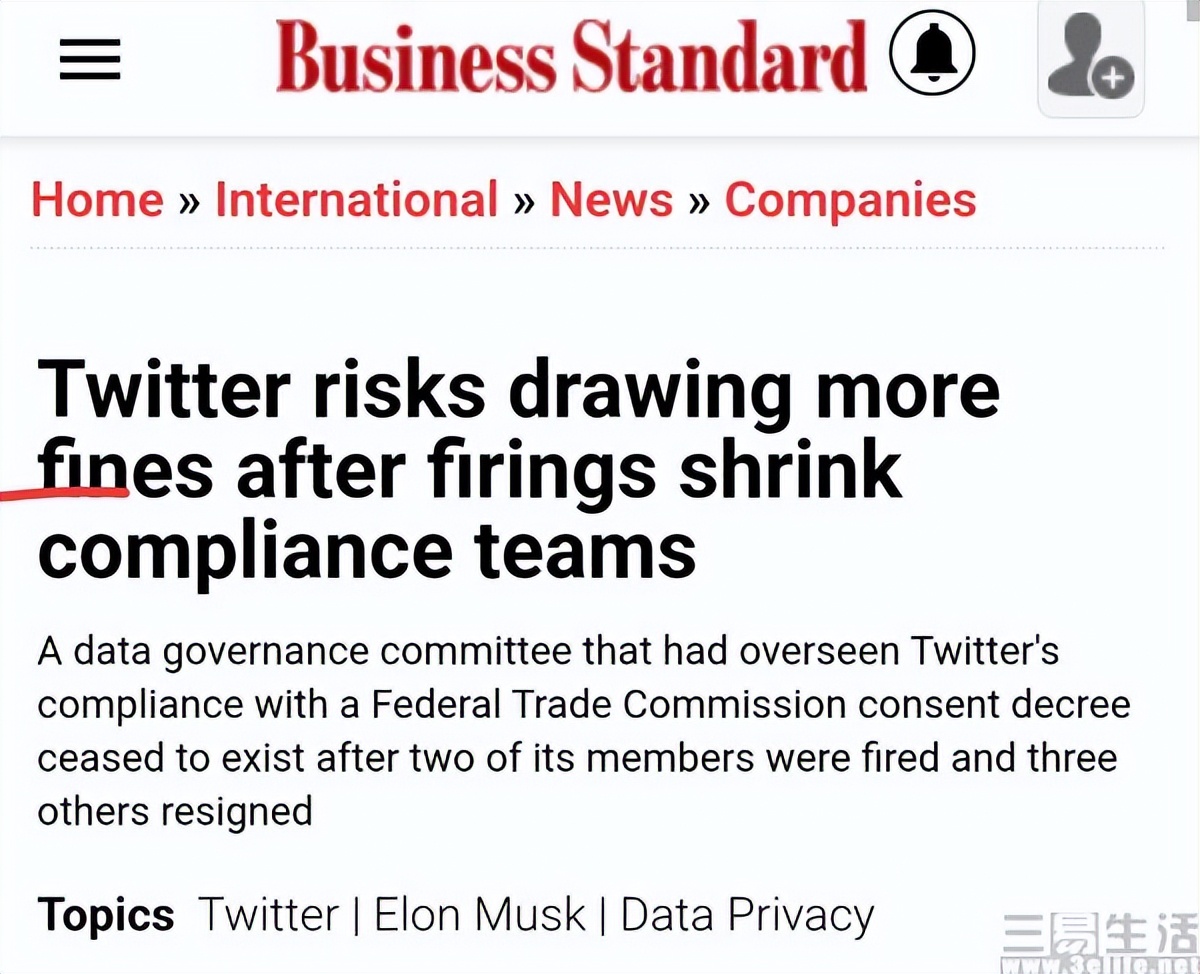Select the Companies breadcrumb link
Viewport: 1200px width, 974px height.
tap(850, 199)
